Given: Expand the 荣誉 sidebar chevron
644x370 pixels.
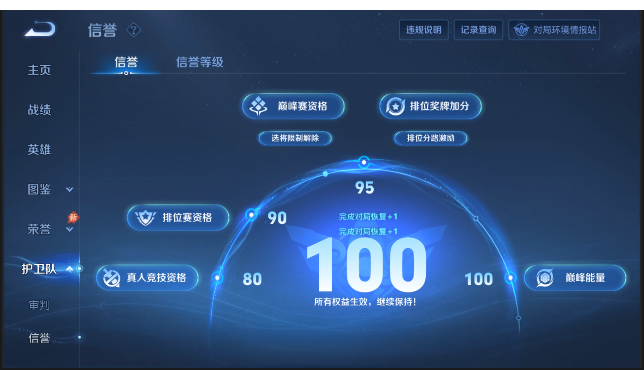Looking at the screenshot, I should click(x=69, y=229).
